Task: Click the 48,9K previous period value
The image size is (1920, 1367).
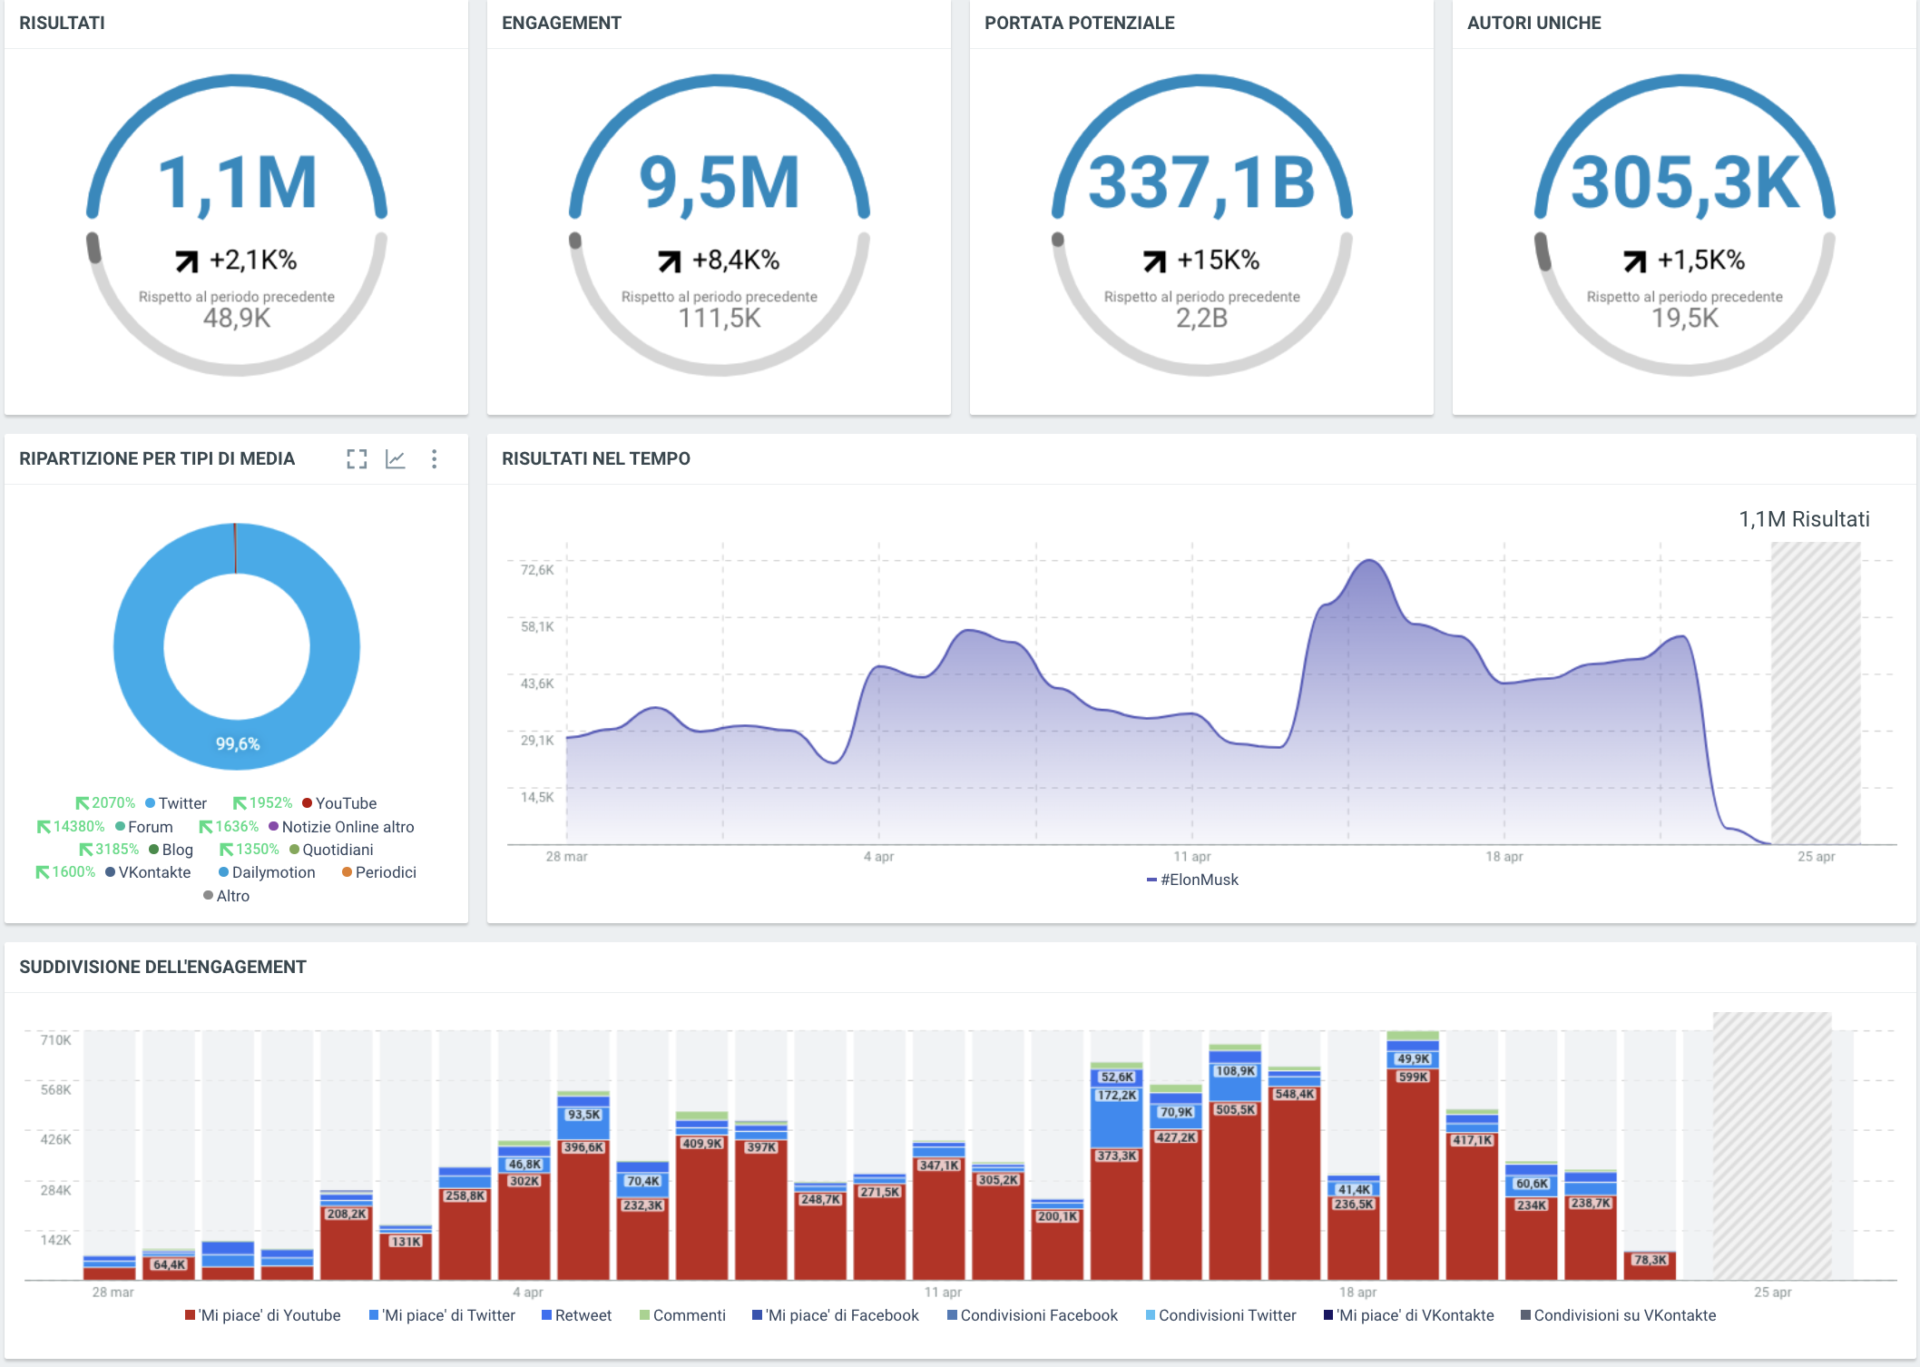Action: 237,318
